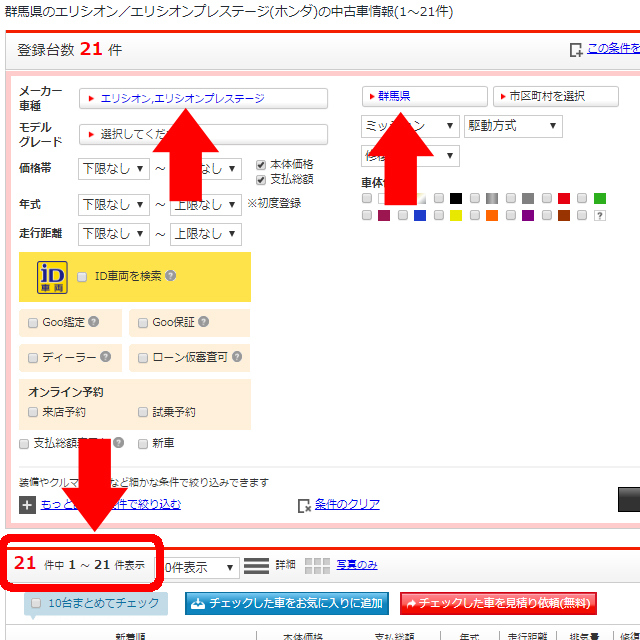
Task: Select the red body color swatch
Action: click(x=564, y=199)
